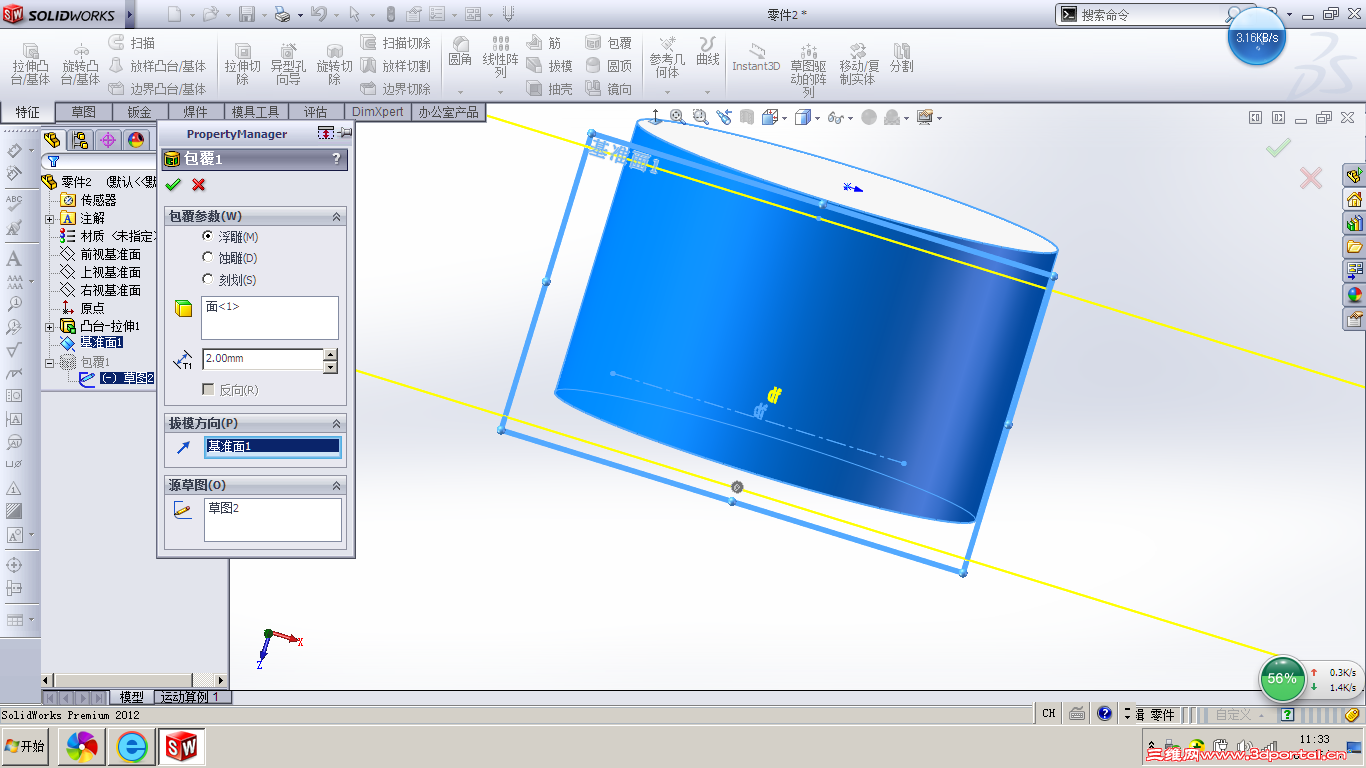The width and height of the screenshot is (1366, 768).
Task: Decrease the wrap thickness with down spinner
Action: click(331, 367)
